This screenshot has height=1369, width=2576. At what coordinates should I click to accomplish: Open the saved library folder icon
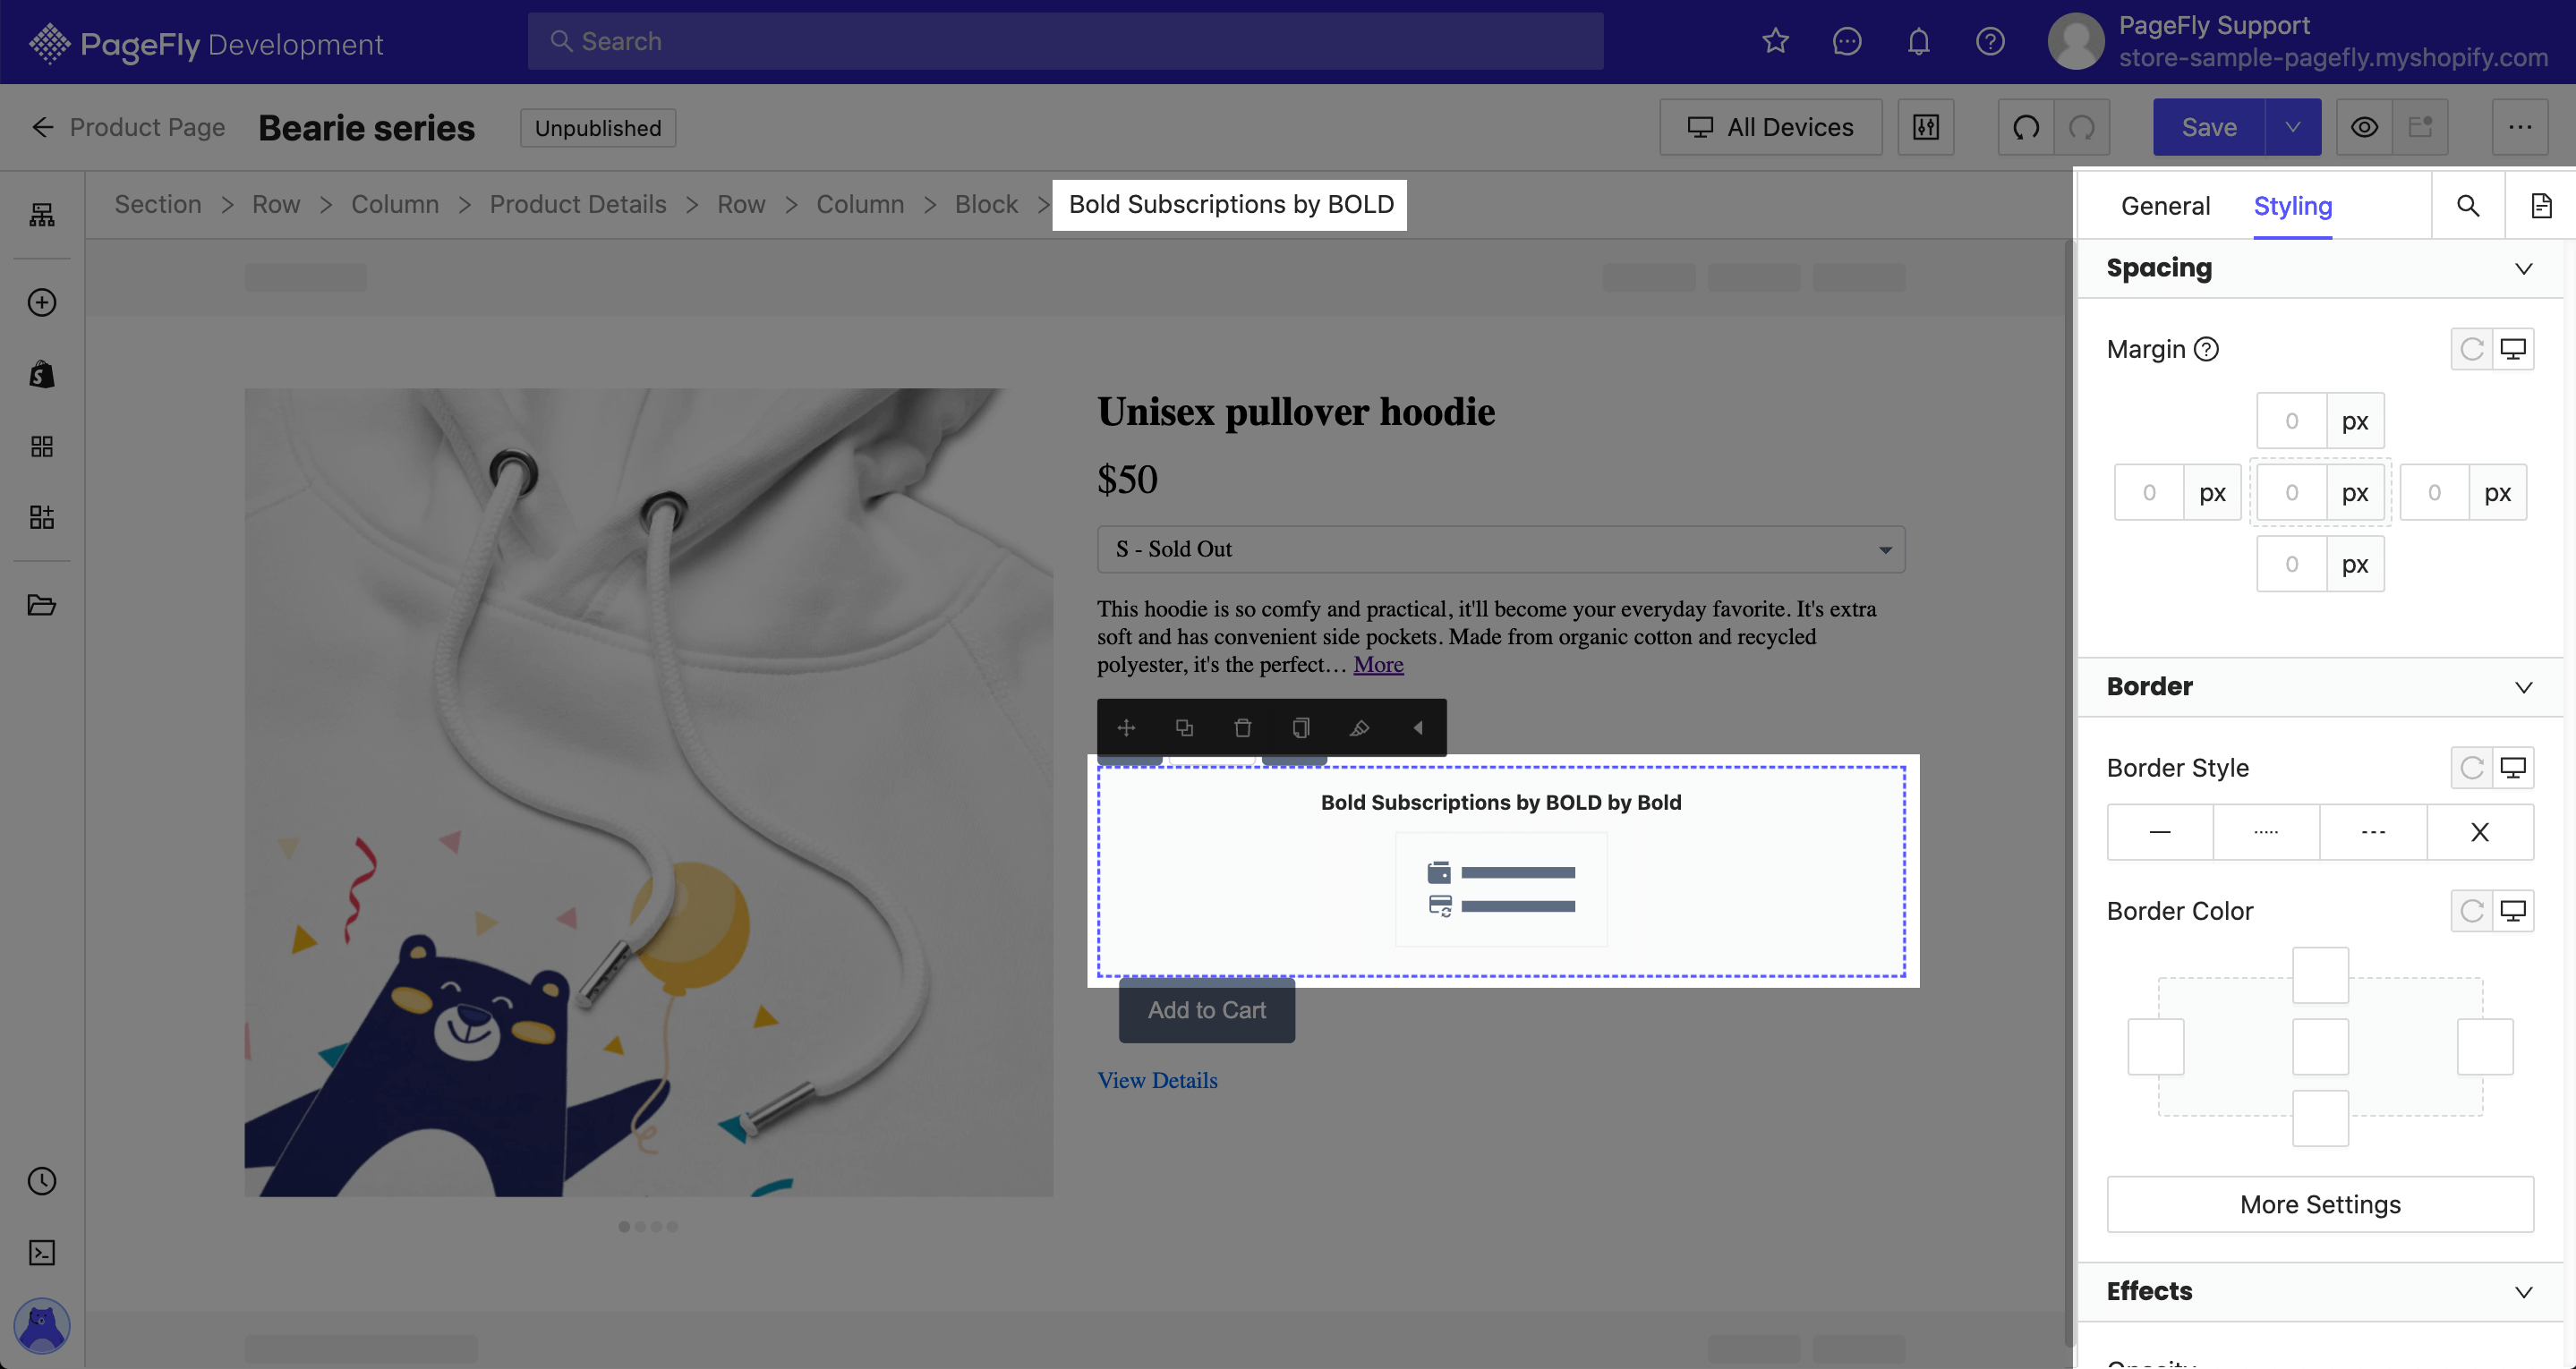(42, 605)
